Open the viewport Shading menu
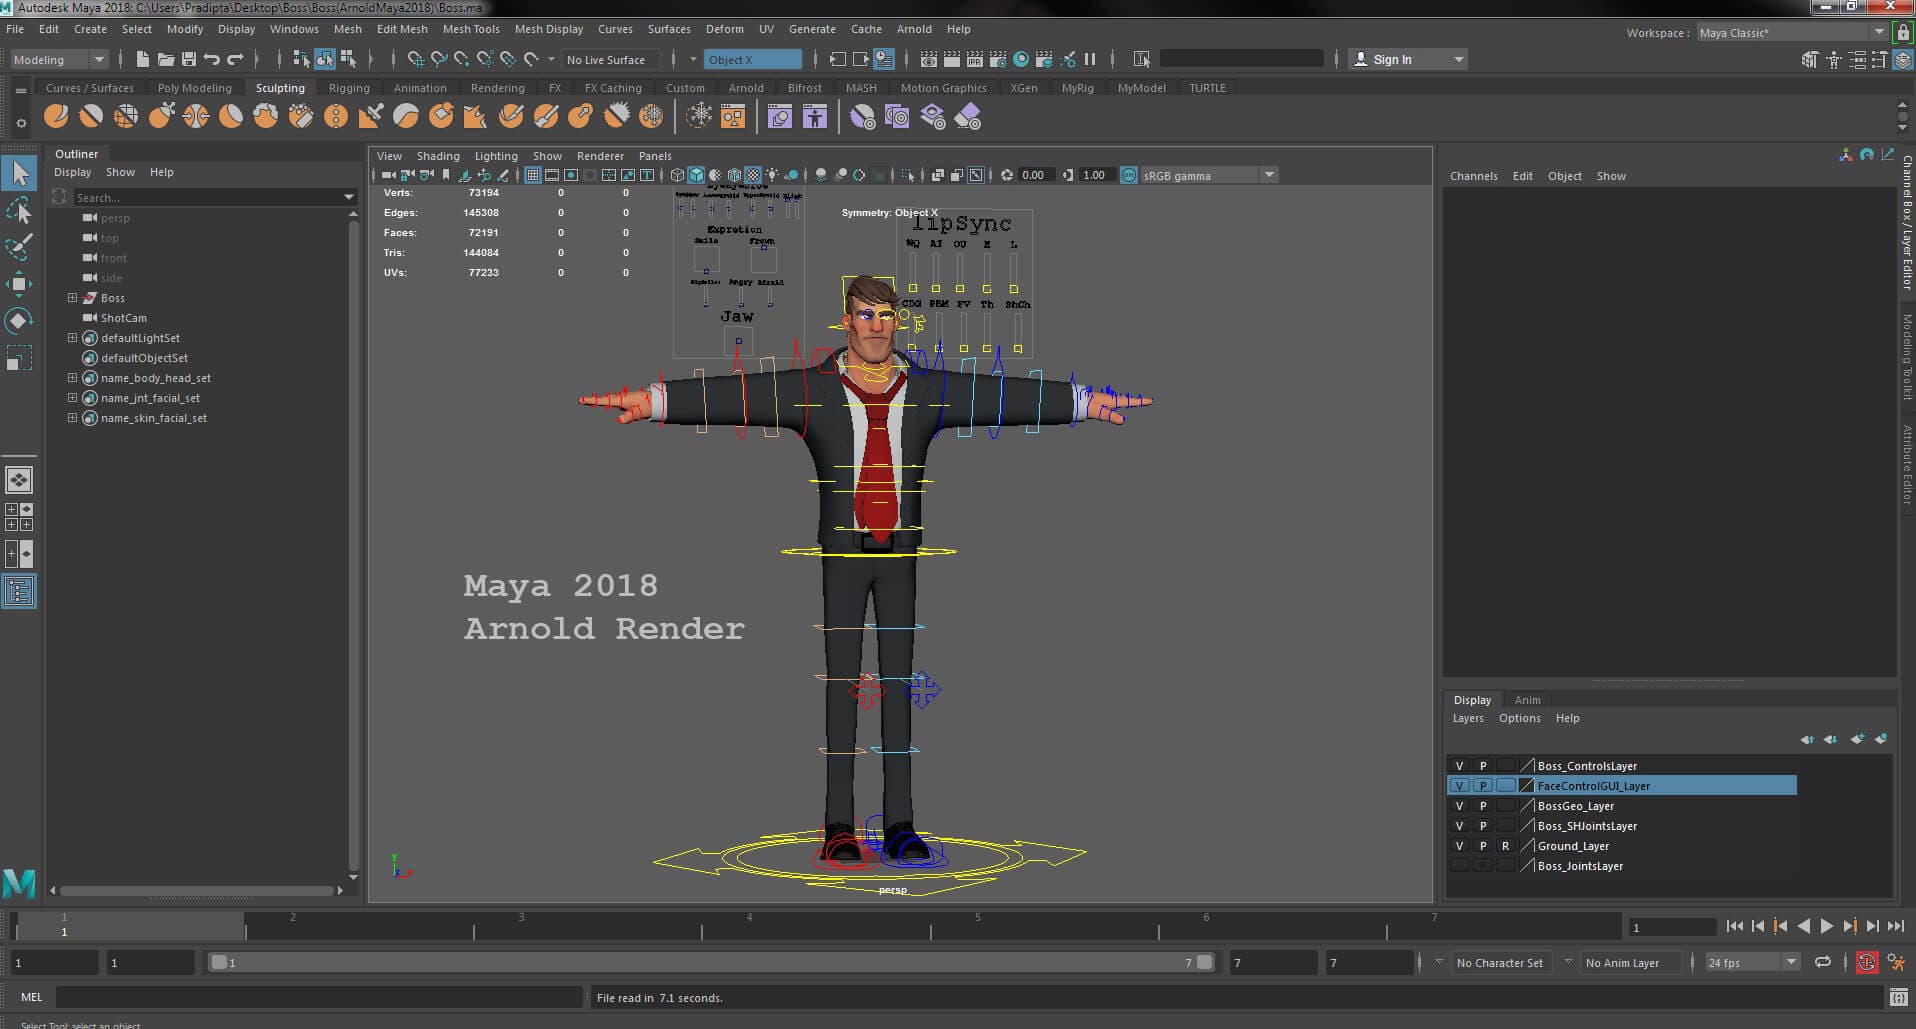 click(438, 156)
